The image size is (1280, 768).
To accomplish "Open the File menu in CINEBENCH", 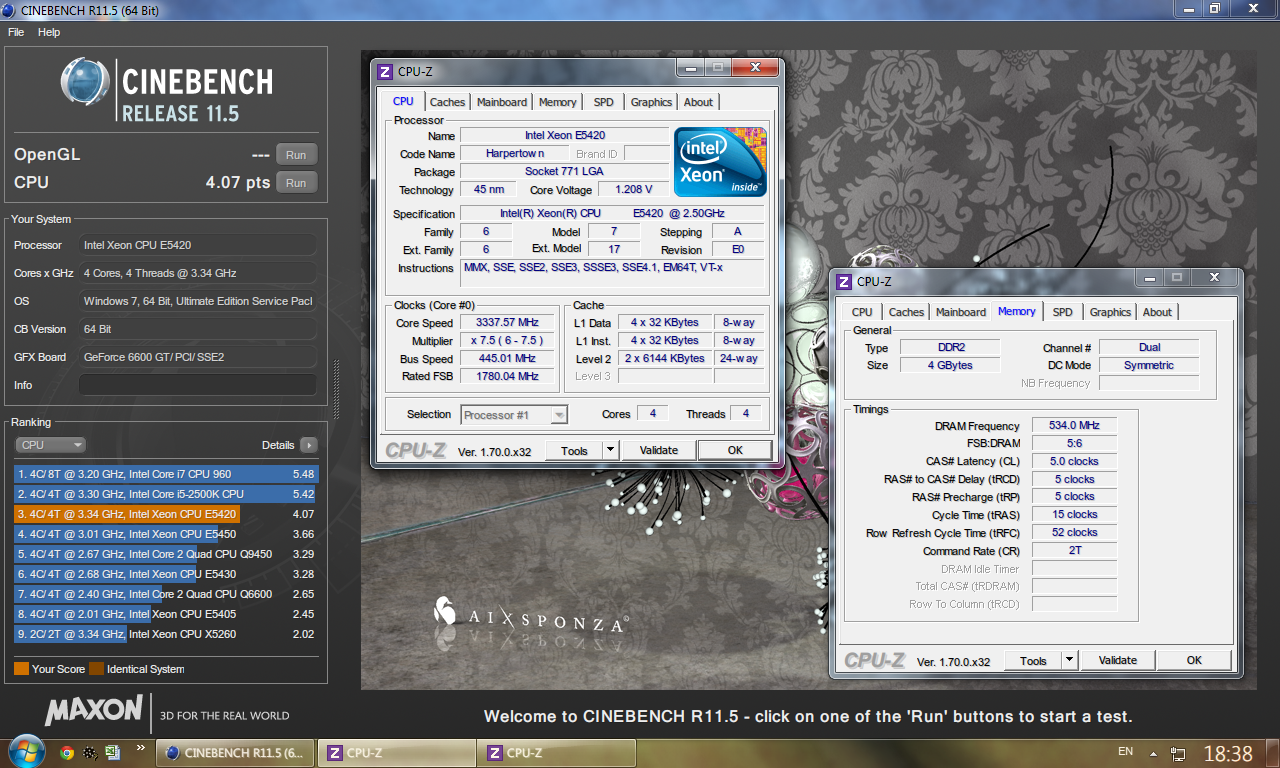I will 16,32.
